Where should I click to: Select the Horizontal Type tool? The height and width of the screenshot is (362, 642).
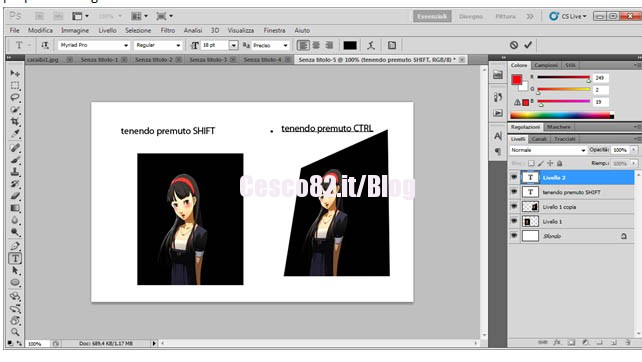click(15, 258)
